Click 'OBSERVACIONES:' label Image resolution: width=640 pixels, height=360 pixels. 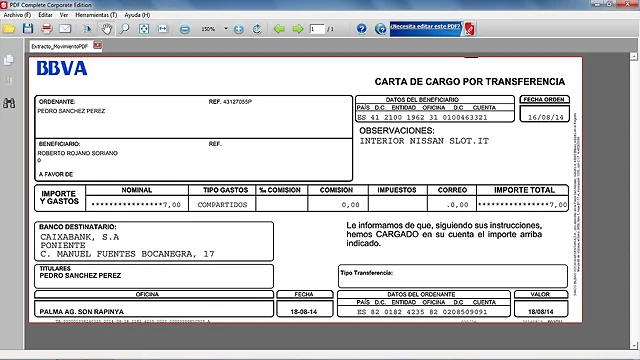click(397, 131)
